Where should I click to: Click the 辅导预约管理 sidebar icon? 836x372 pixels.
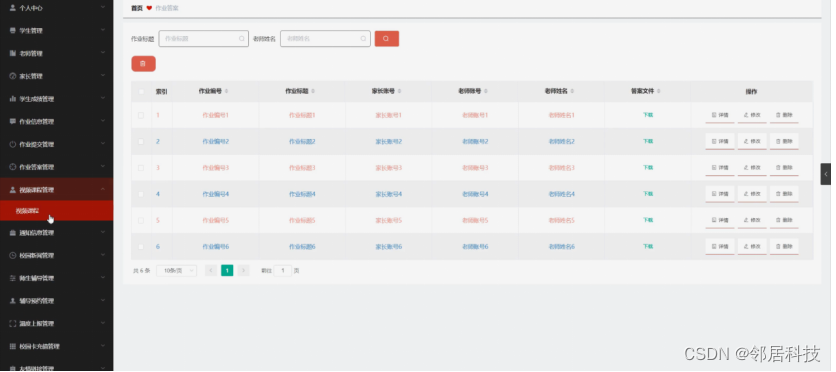point(13,301)
